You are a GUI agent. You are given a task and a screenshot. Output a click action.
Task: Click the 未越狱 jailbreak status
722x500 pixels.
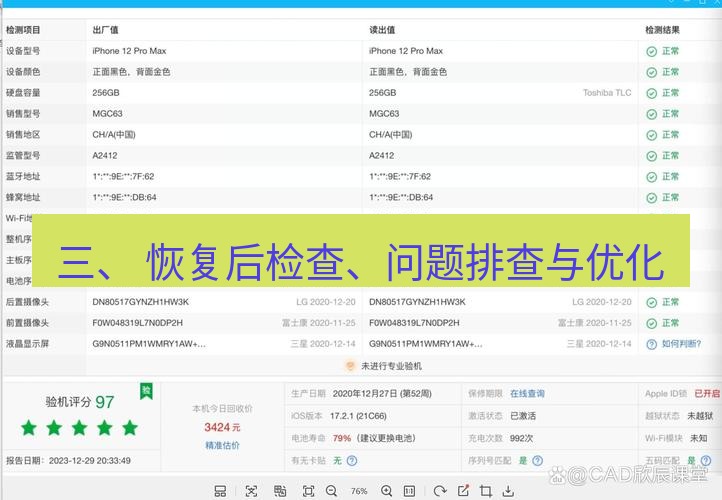(x=700, y=416)
